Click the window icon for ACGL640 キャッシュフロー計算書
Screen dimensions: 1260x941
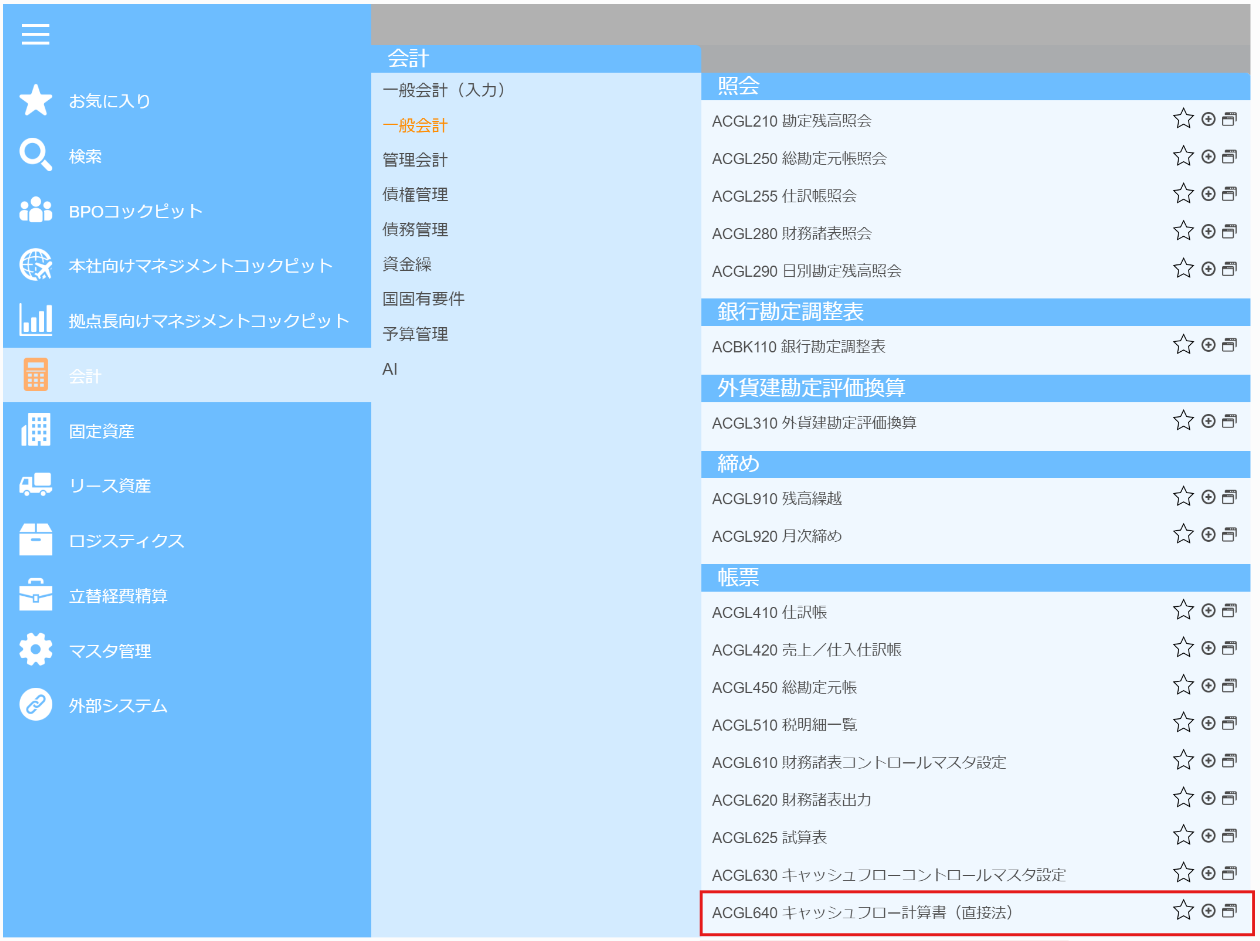pos(1229,911)
